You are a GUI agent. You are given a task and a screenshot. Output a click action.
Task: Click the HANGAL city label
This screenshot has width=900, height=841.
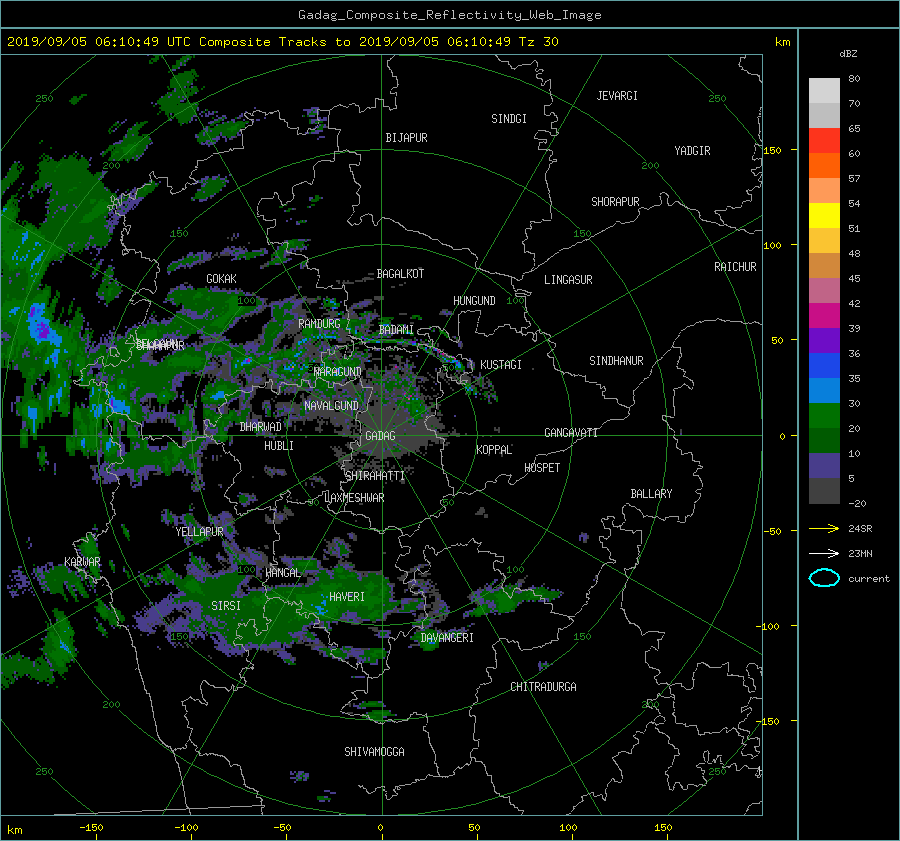coord(282,573)
